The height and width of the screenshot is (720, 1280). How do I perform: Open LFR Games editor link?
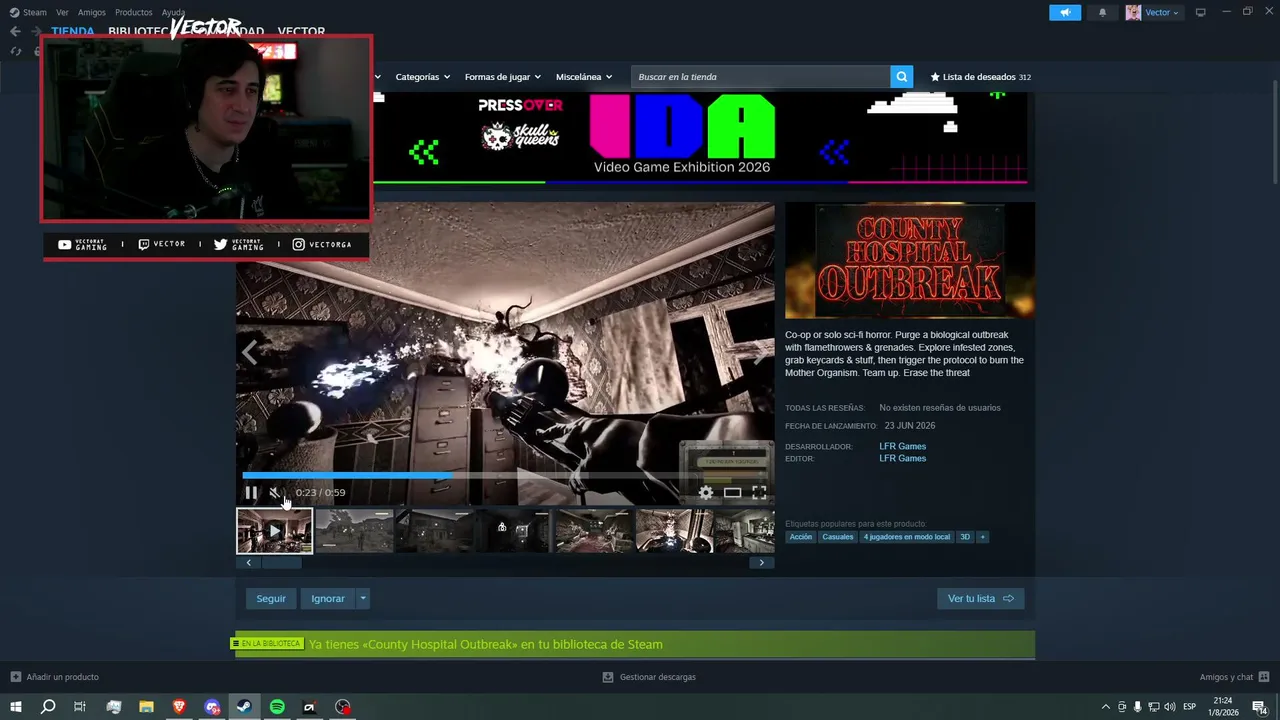pyautogui.click(x=903, y=458)
